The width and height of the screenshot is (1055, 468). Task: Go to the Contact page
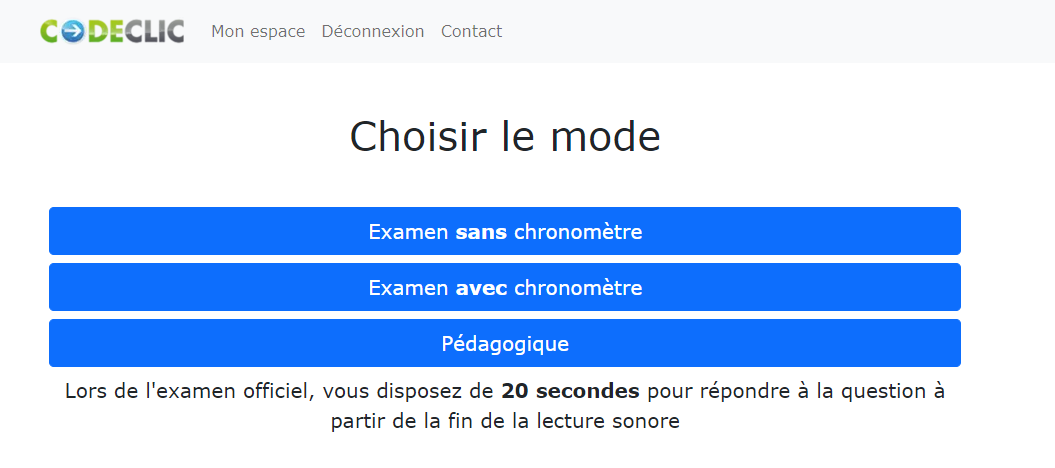[x=471, y=32]
